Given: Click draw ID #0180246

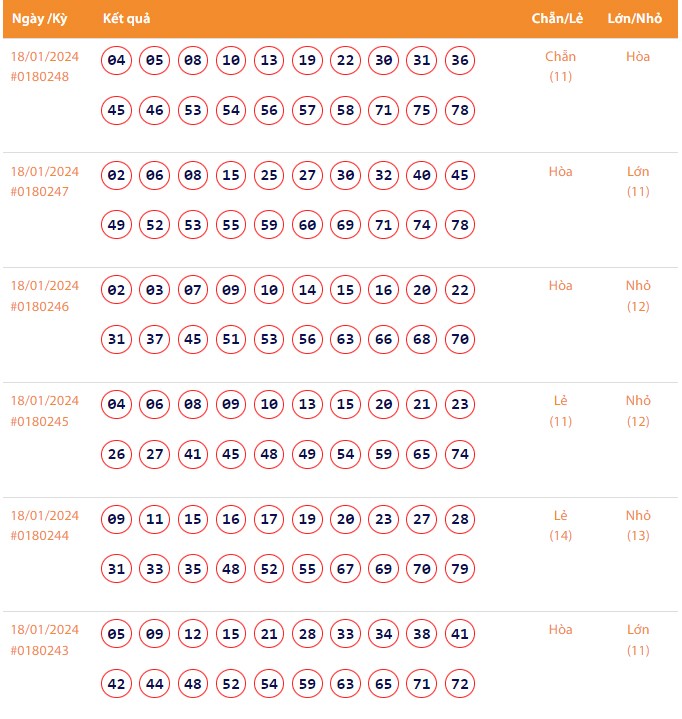Looking at the screenshot, I should click(40, 306).
